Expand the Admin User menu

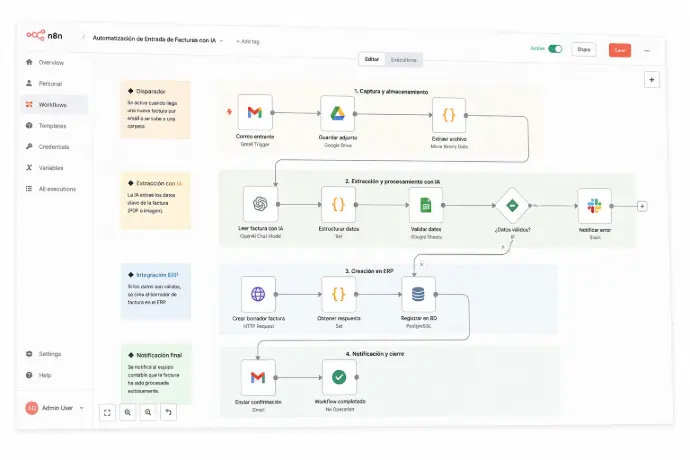(x=81, y=408)
